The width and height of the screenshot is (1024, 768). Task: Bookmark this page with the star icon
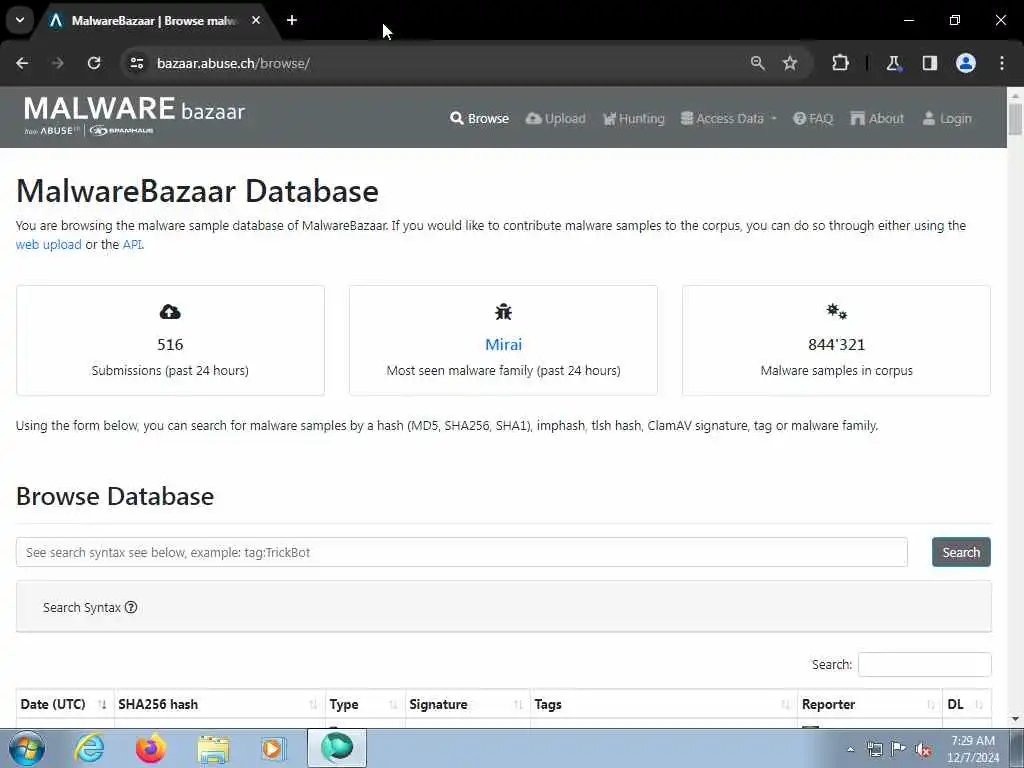pos(790,63)
